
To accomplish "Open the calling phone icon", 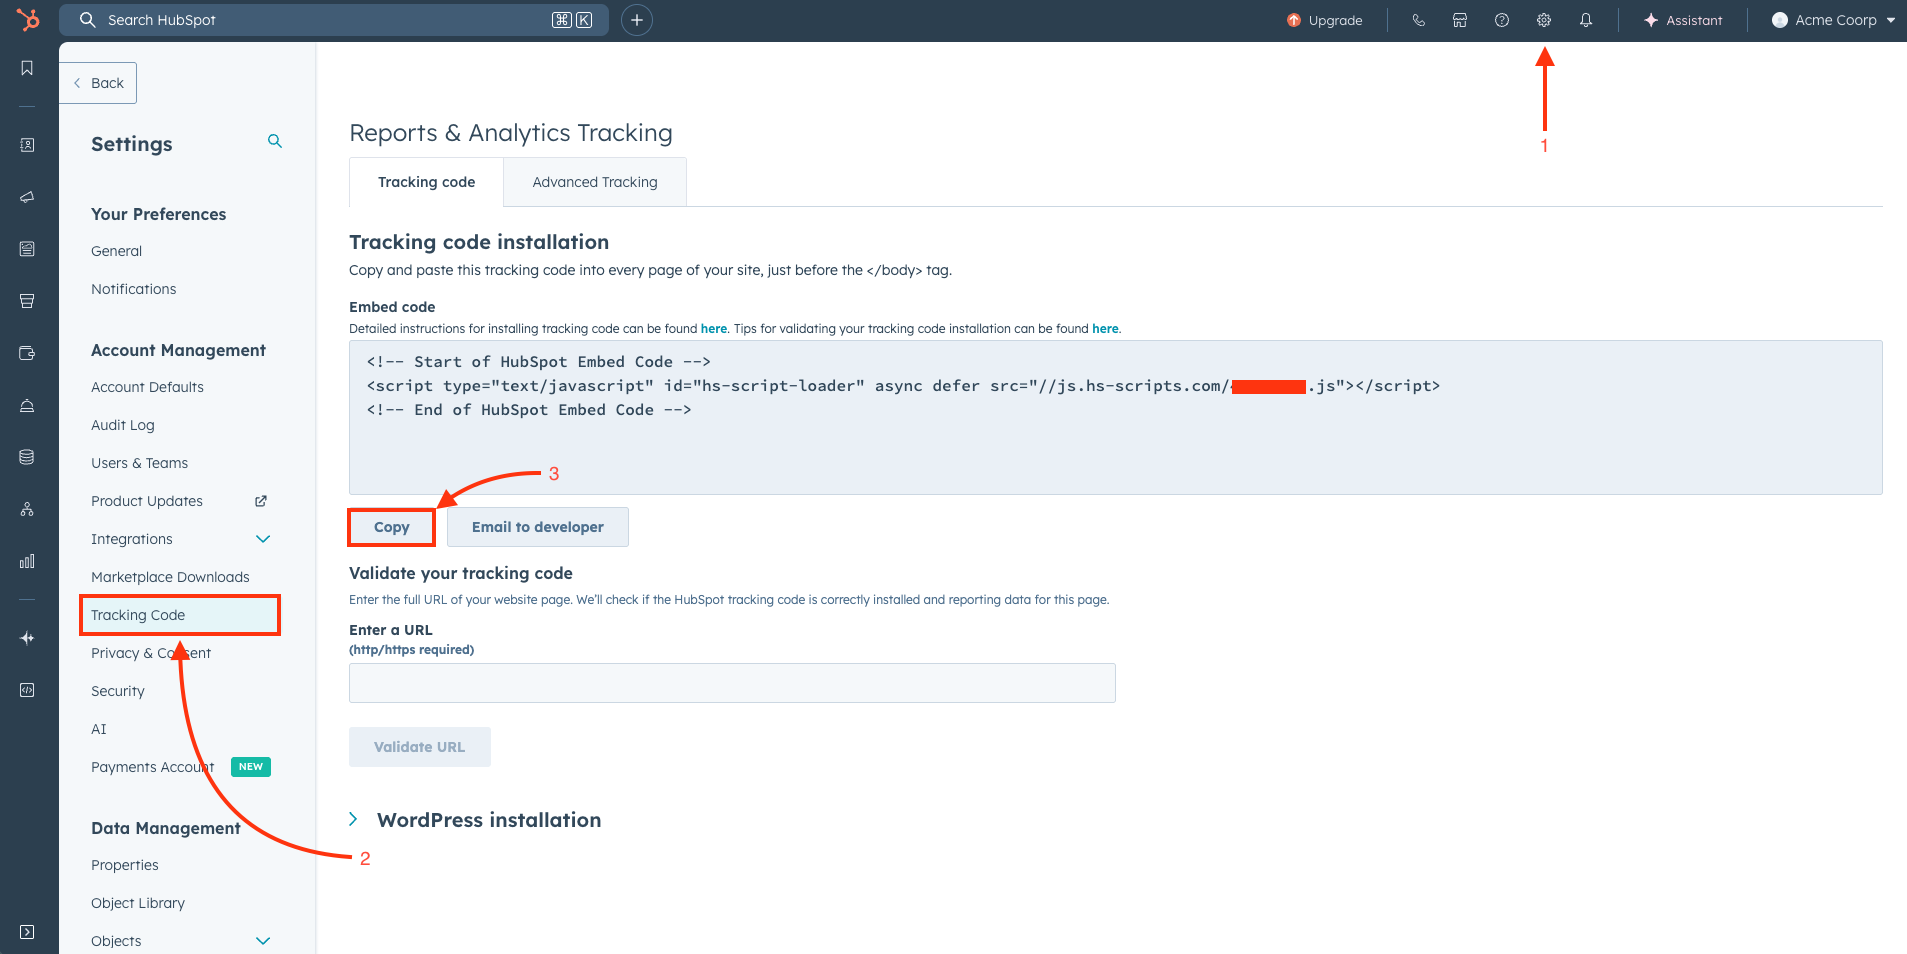I will [1418, 20].
